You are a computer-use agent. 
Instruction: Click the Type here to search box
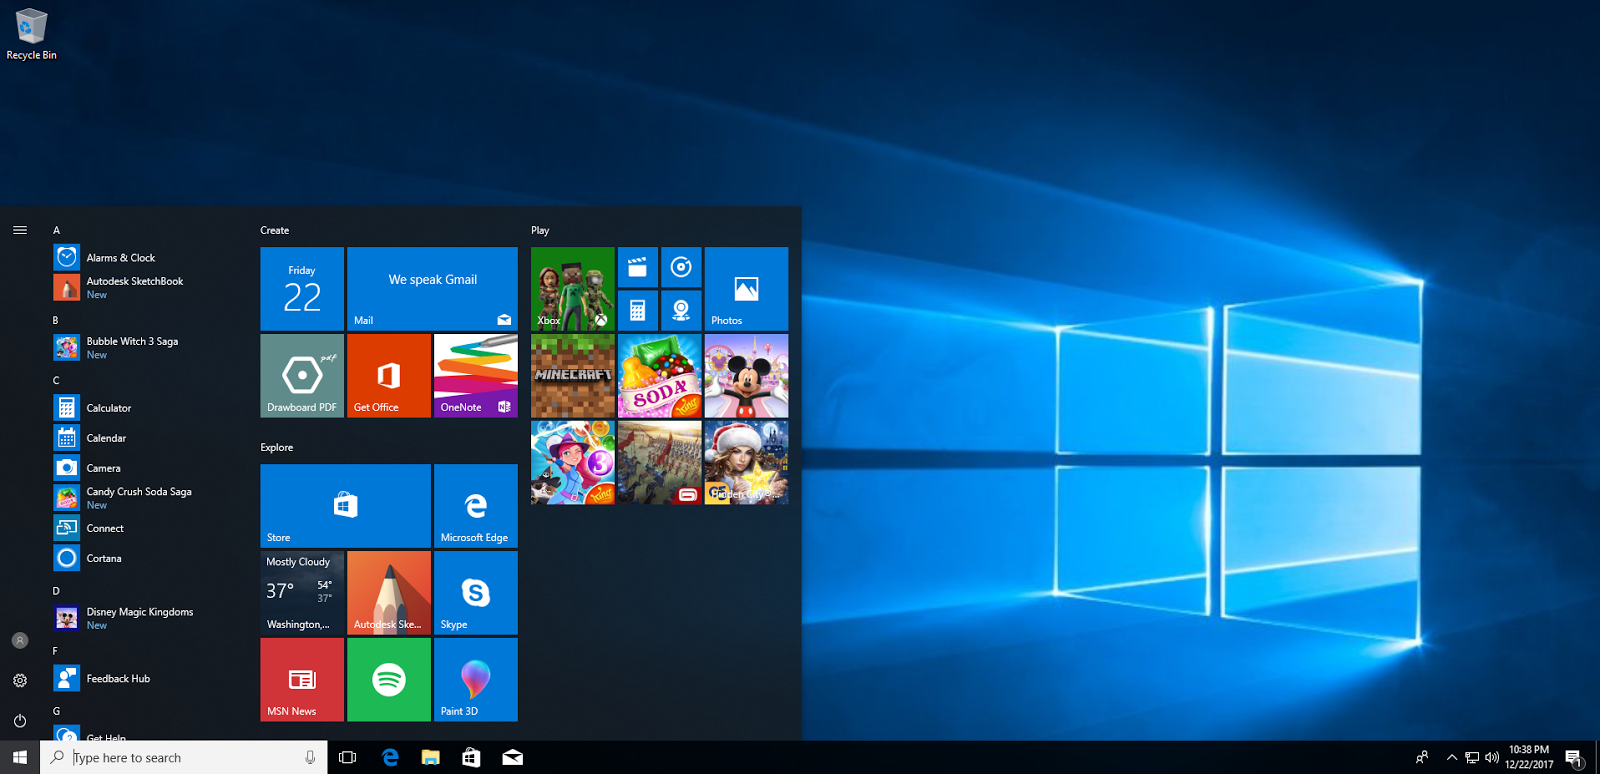pyautogui.click(x=184, y=757)
